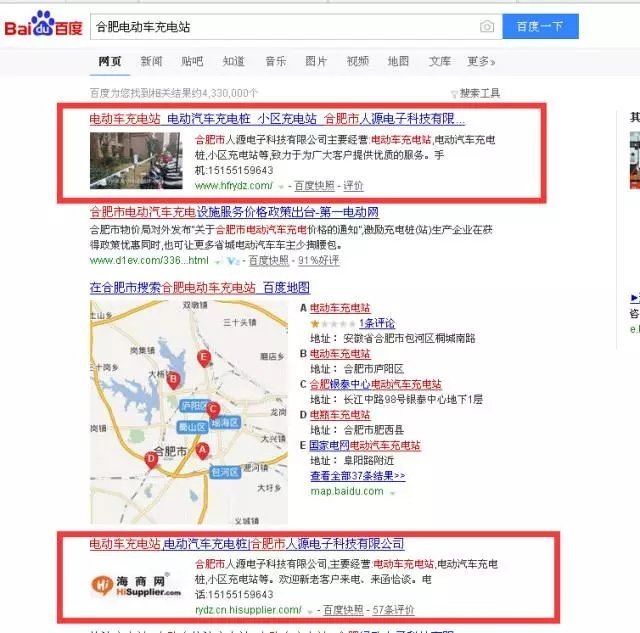Image resolution: width=640 pixels, height=633 pixels.
Task: Open 百度快照 of d1ev result
Action: point(269,260)
